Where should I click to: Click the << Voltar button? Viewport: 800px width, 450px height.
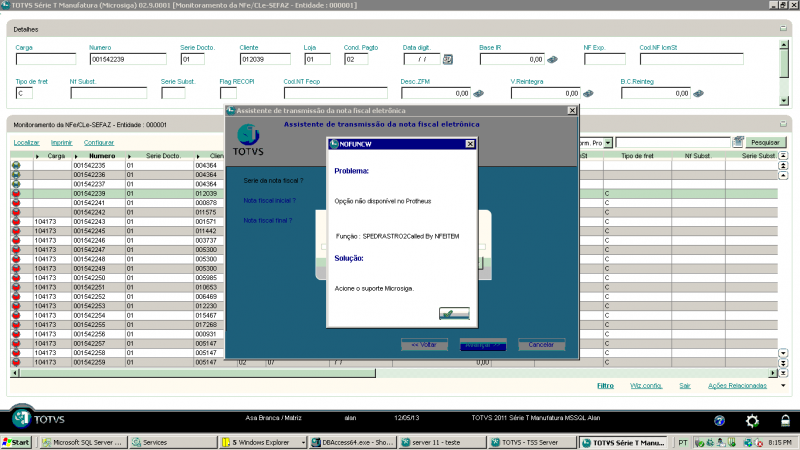pyautogui.click(x=424, y=345)
